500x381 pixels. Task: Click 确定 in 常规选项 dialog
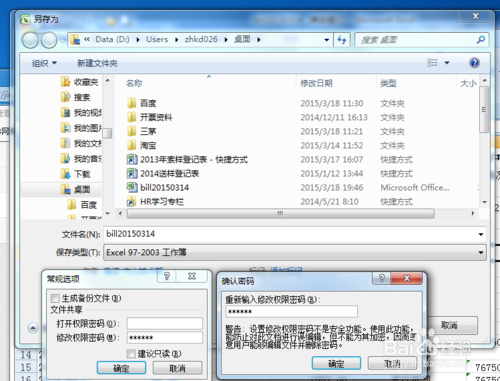(121, 368)
